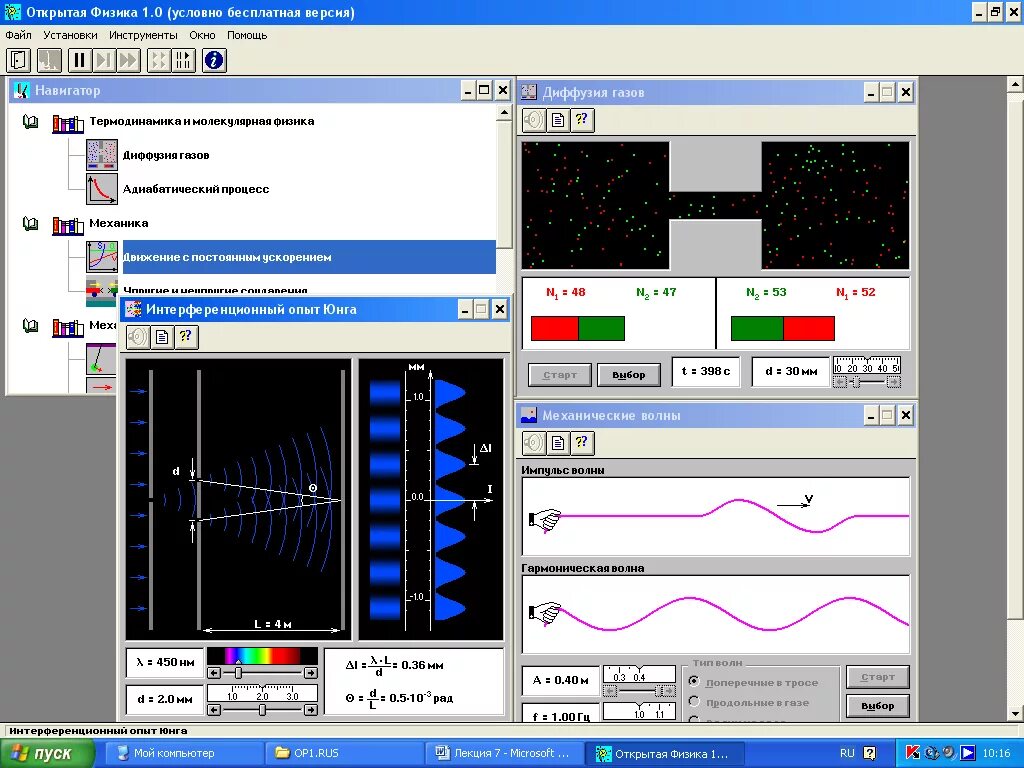Click help question icon in Диффузия газов window
Viewport: 1024px width, 768px height.
582,120
